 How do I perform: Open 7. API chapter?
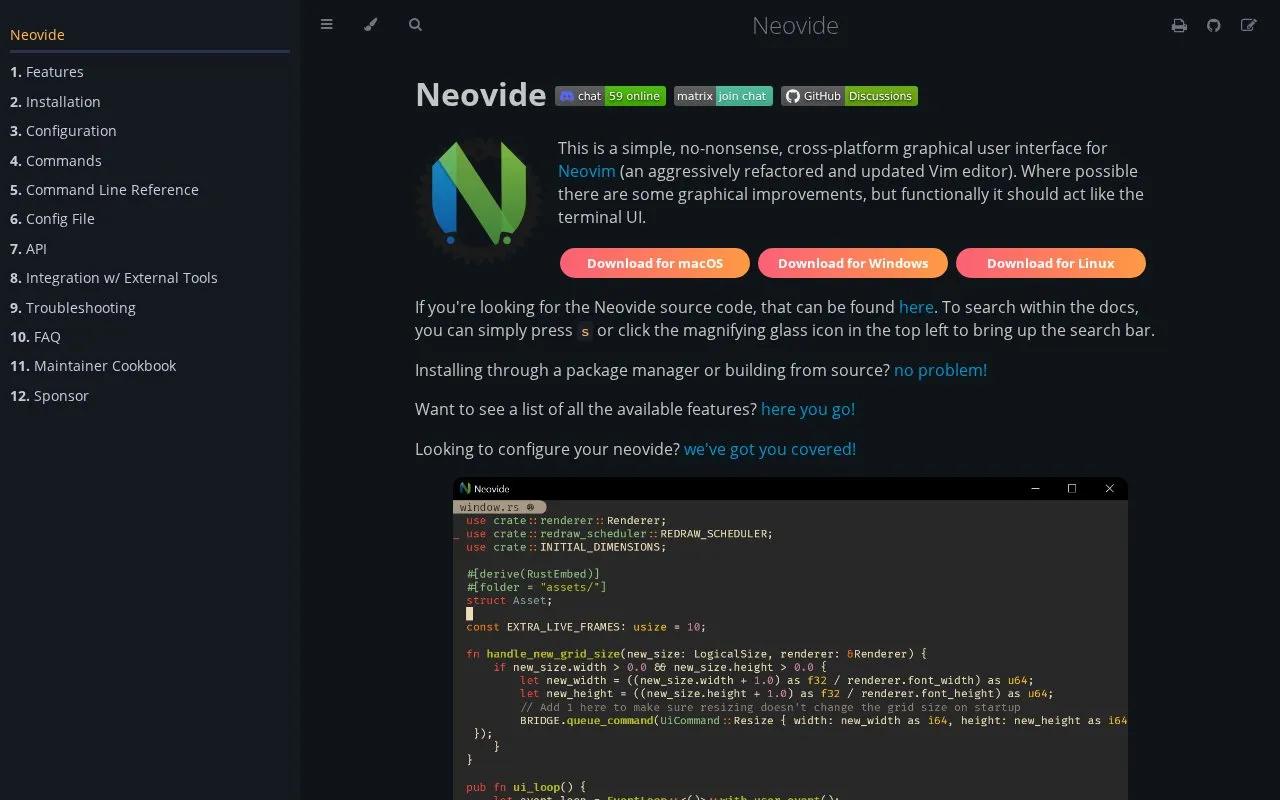coord(28,249)
